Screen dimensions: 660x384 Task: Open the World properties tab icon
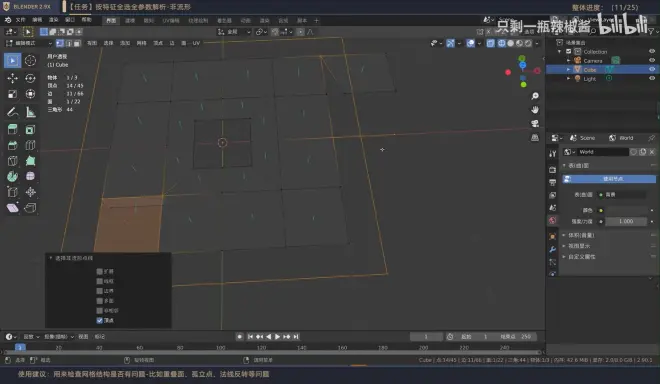[x=553, y=220]
